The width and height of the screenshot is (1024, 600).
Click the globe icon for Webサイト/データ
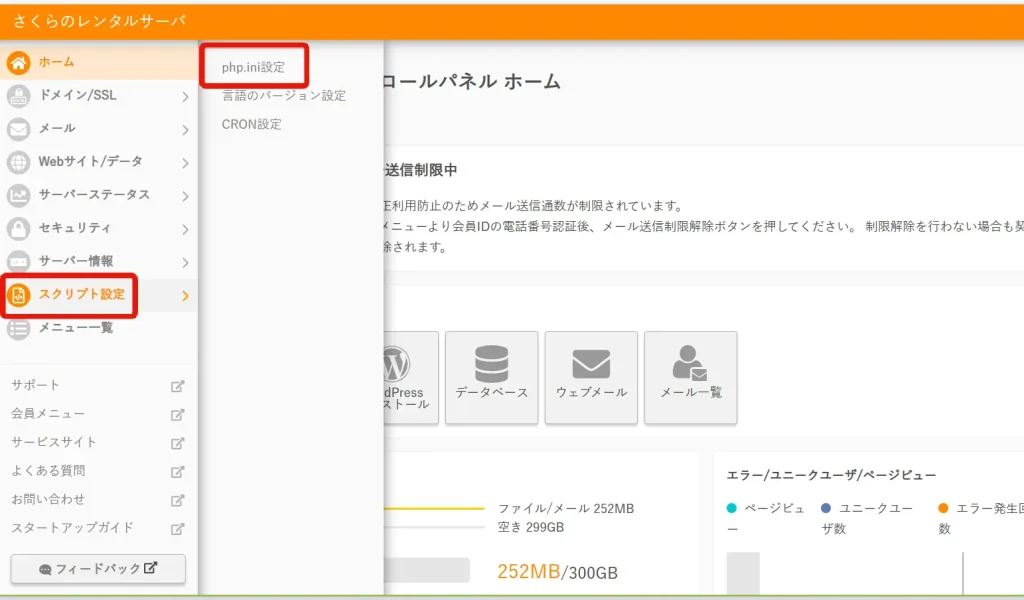coord(18,162)
